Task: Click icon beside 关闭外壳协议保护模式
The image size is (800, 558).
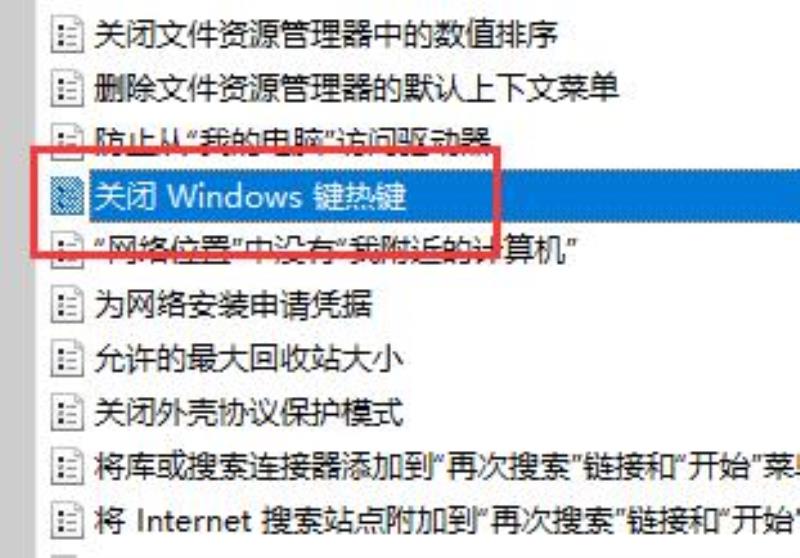Action: tap(67, 413)
